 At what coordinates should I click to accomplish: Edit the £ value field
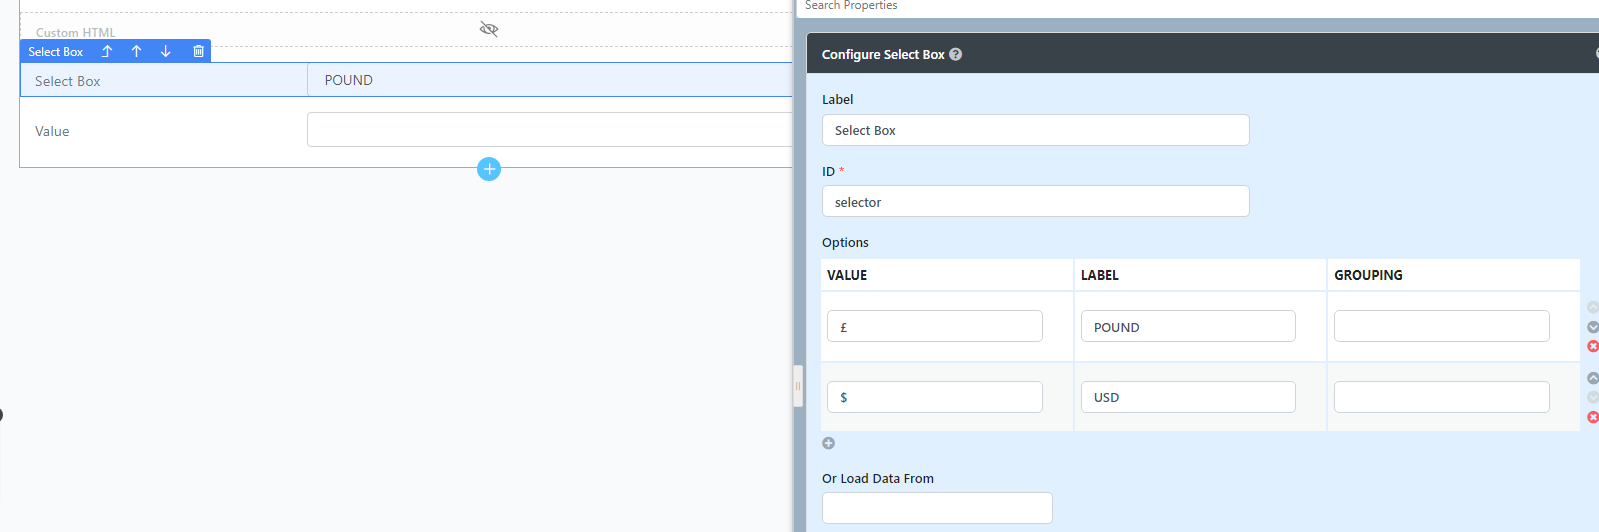(x=934, y=326)
